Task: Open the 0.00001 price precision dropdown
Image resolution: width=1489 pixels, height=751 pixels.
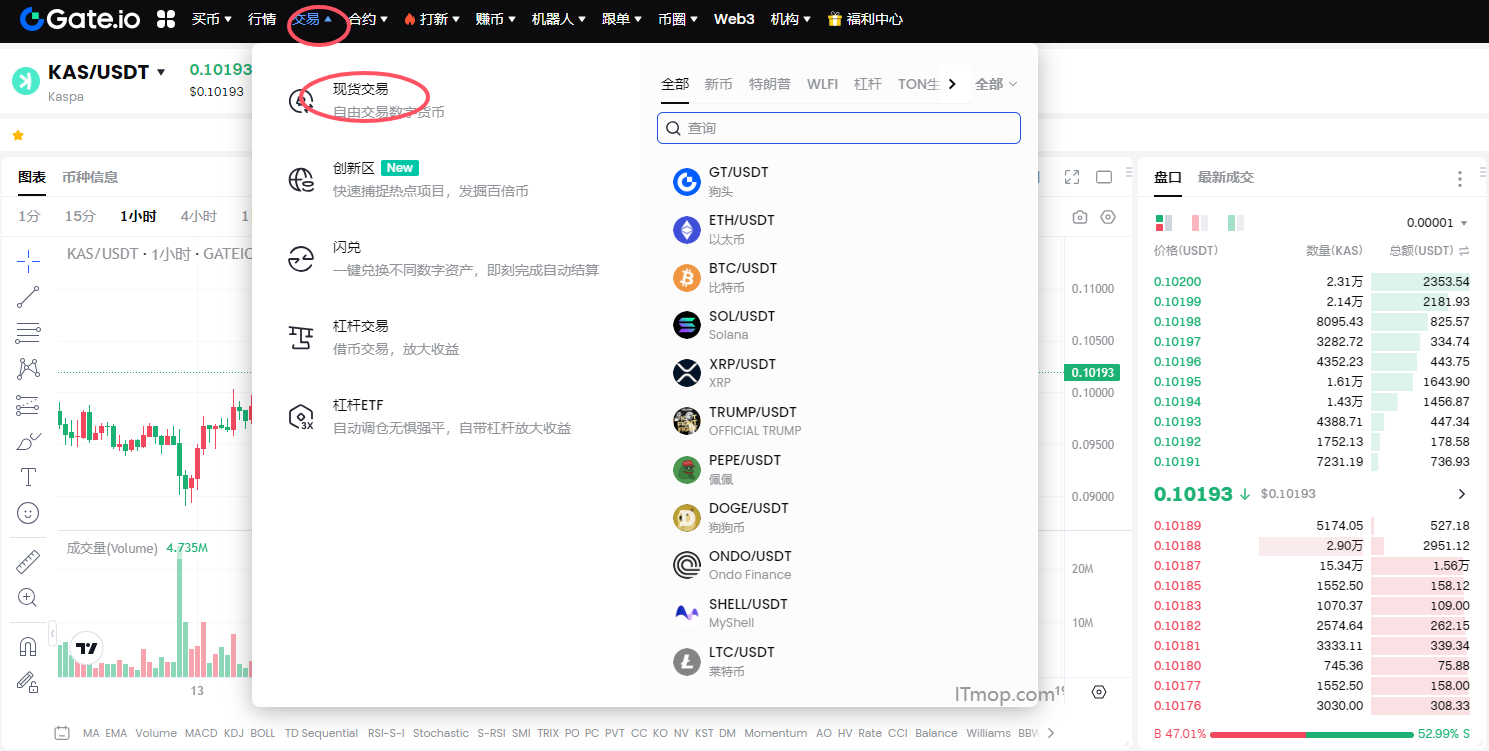Action: 1437,223
